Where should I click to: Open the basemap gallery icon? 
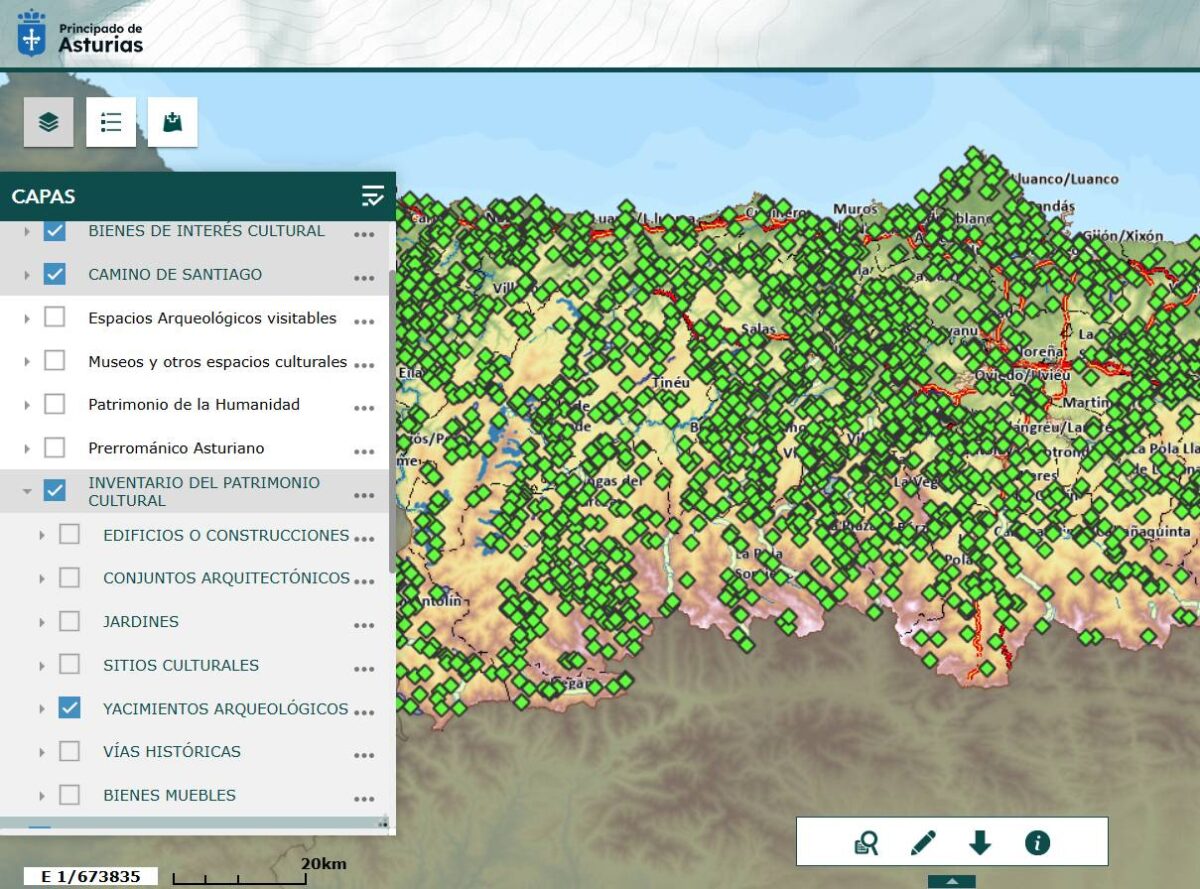[173, 122]
